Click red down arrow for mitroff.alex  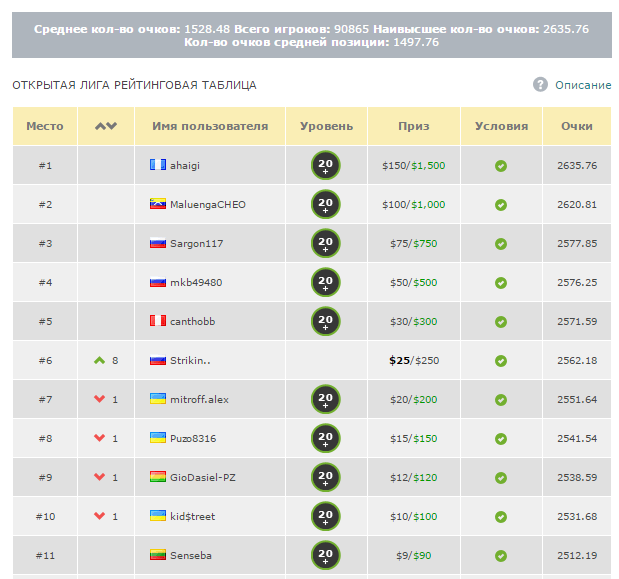pyautogui.click(x=98, y=399)
